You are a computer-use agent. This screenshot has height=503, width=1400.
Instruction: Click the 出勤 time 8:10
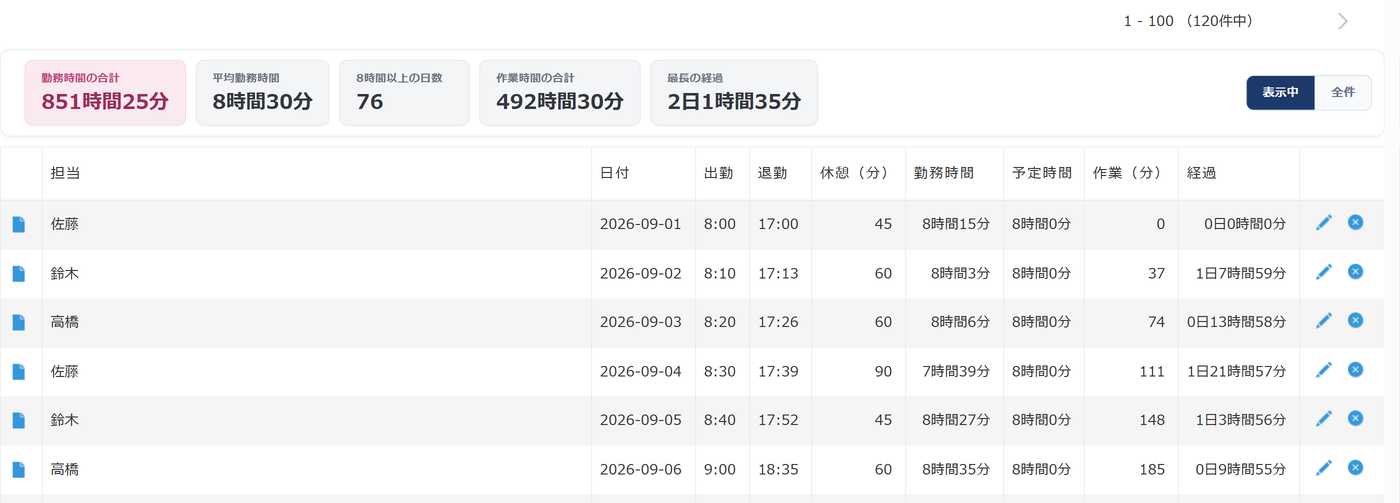click(720, 273)
